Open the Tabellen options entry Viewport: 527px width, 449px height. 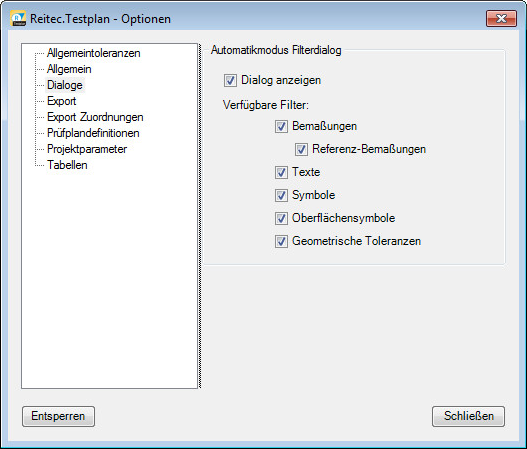[67, 165]
